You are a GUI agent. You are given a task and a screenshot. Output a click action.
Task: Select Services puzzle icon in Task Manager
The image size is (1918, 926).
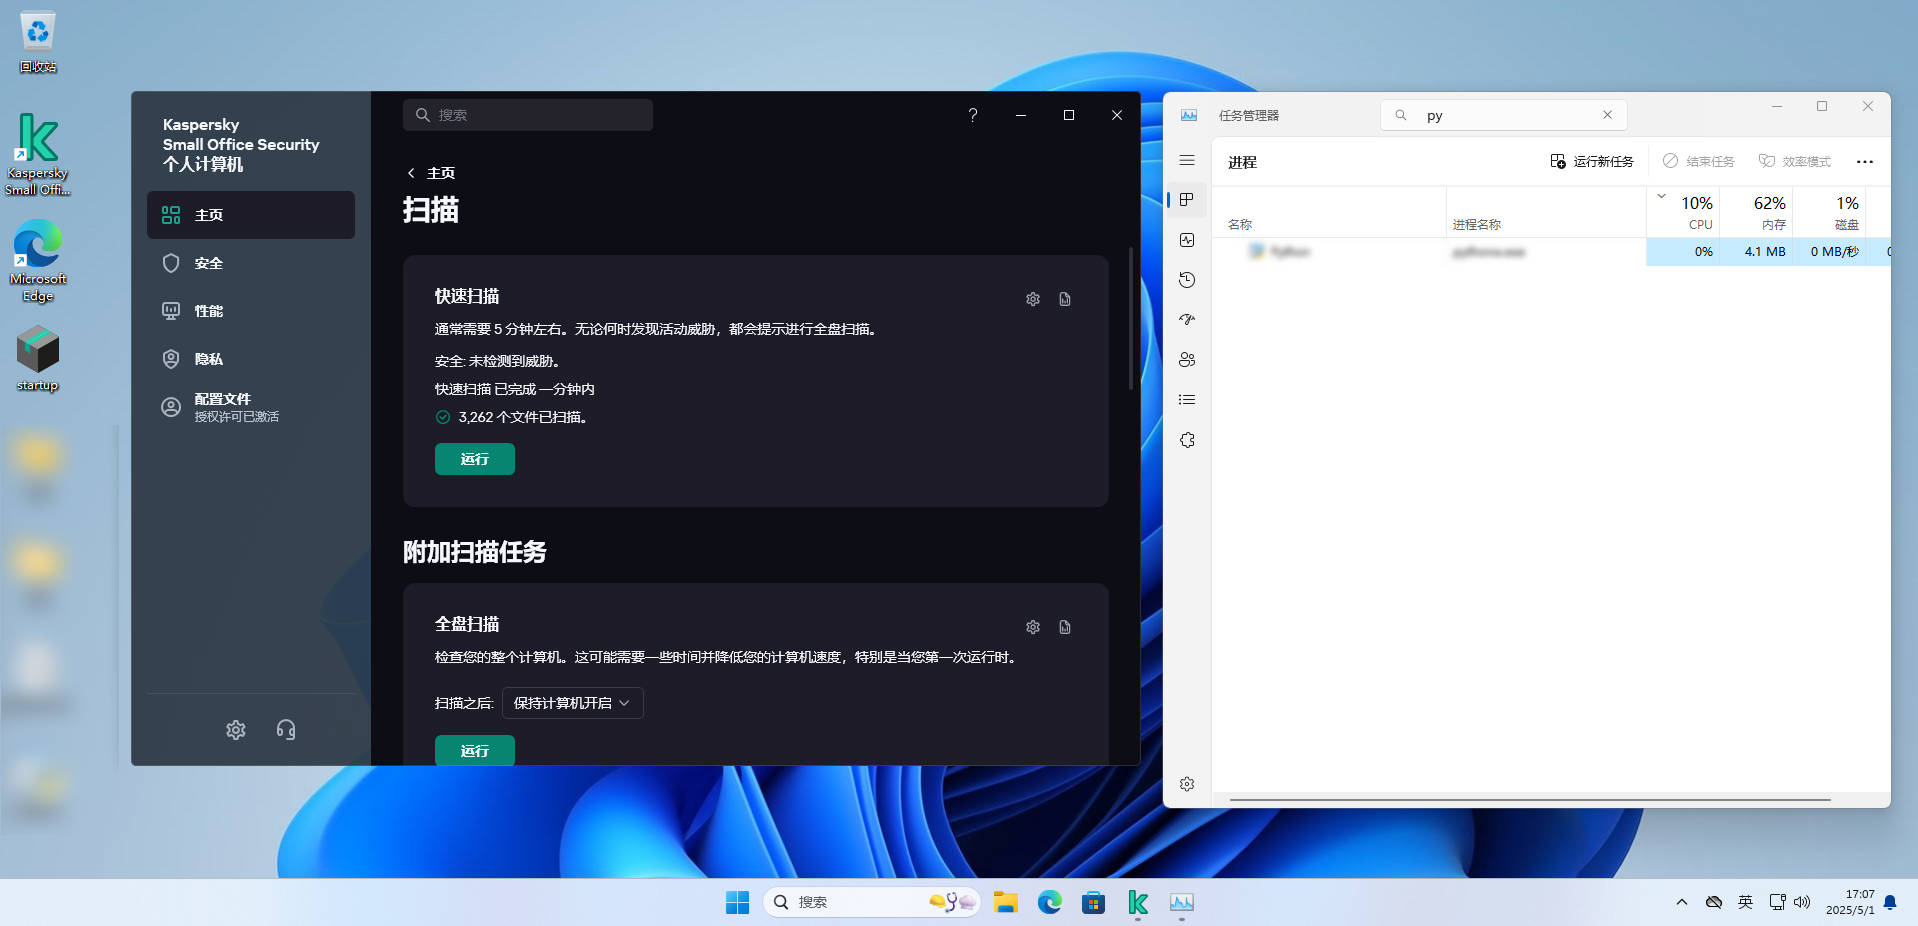pyautogui.click(x=1187, y=440)
